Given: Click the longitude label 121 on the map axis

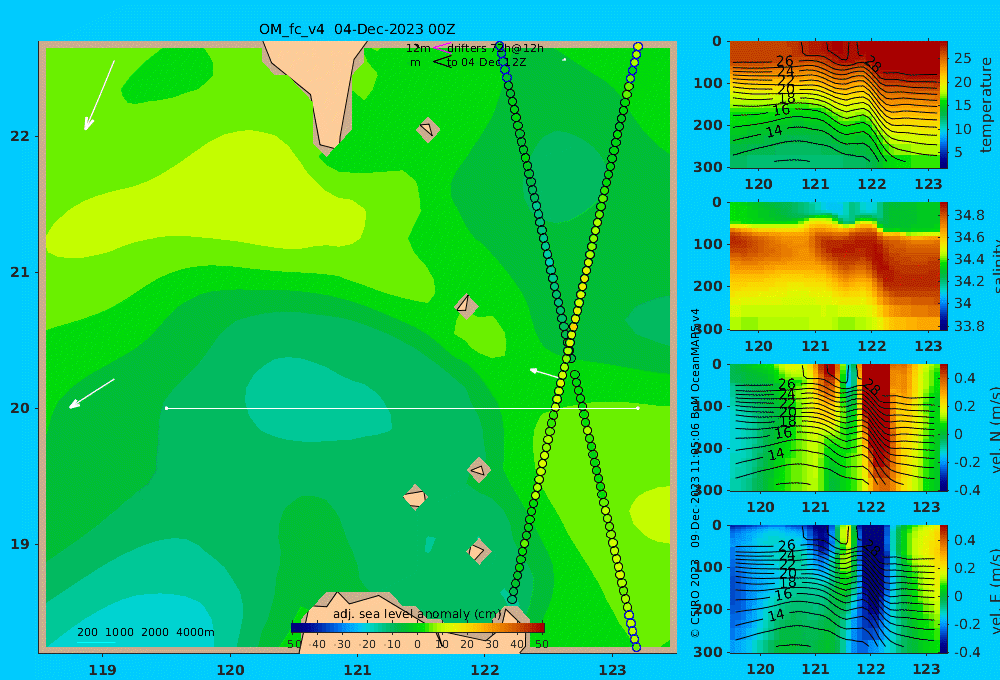Looking at the screenshot, I should point(357,670).
